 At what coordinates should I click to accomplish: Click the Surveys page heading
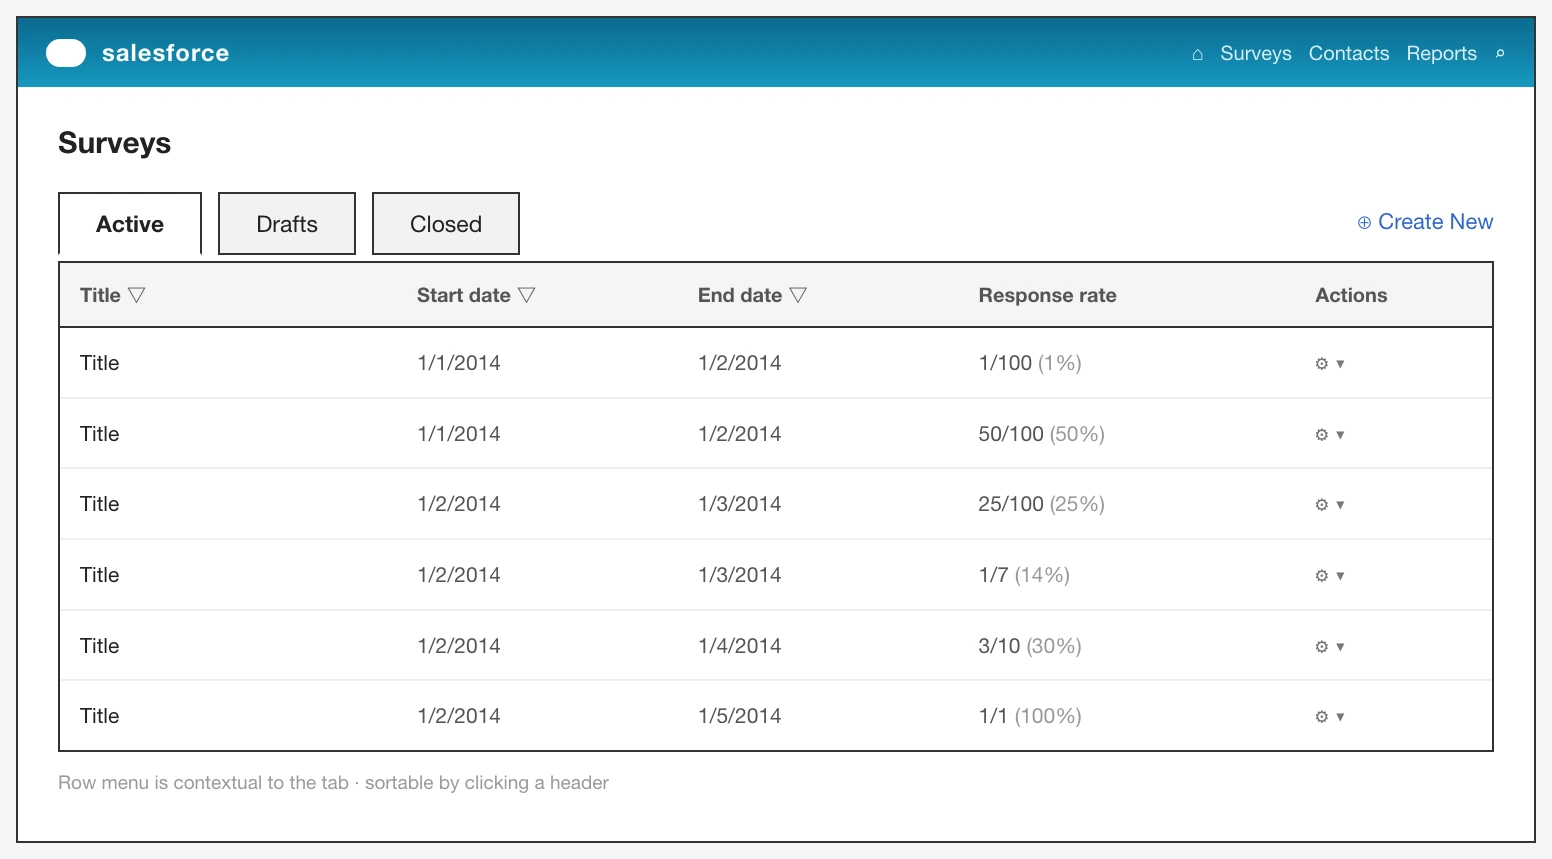(x=115, y=143)
